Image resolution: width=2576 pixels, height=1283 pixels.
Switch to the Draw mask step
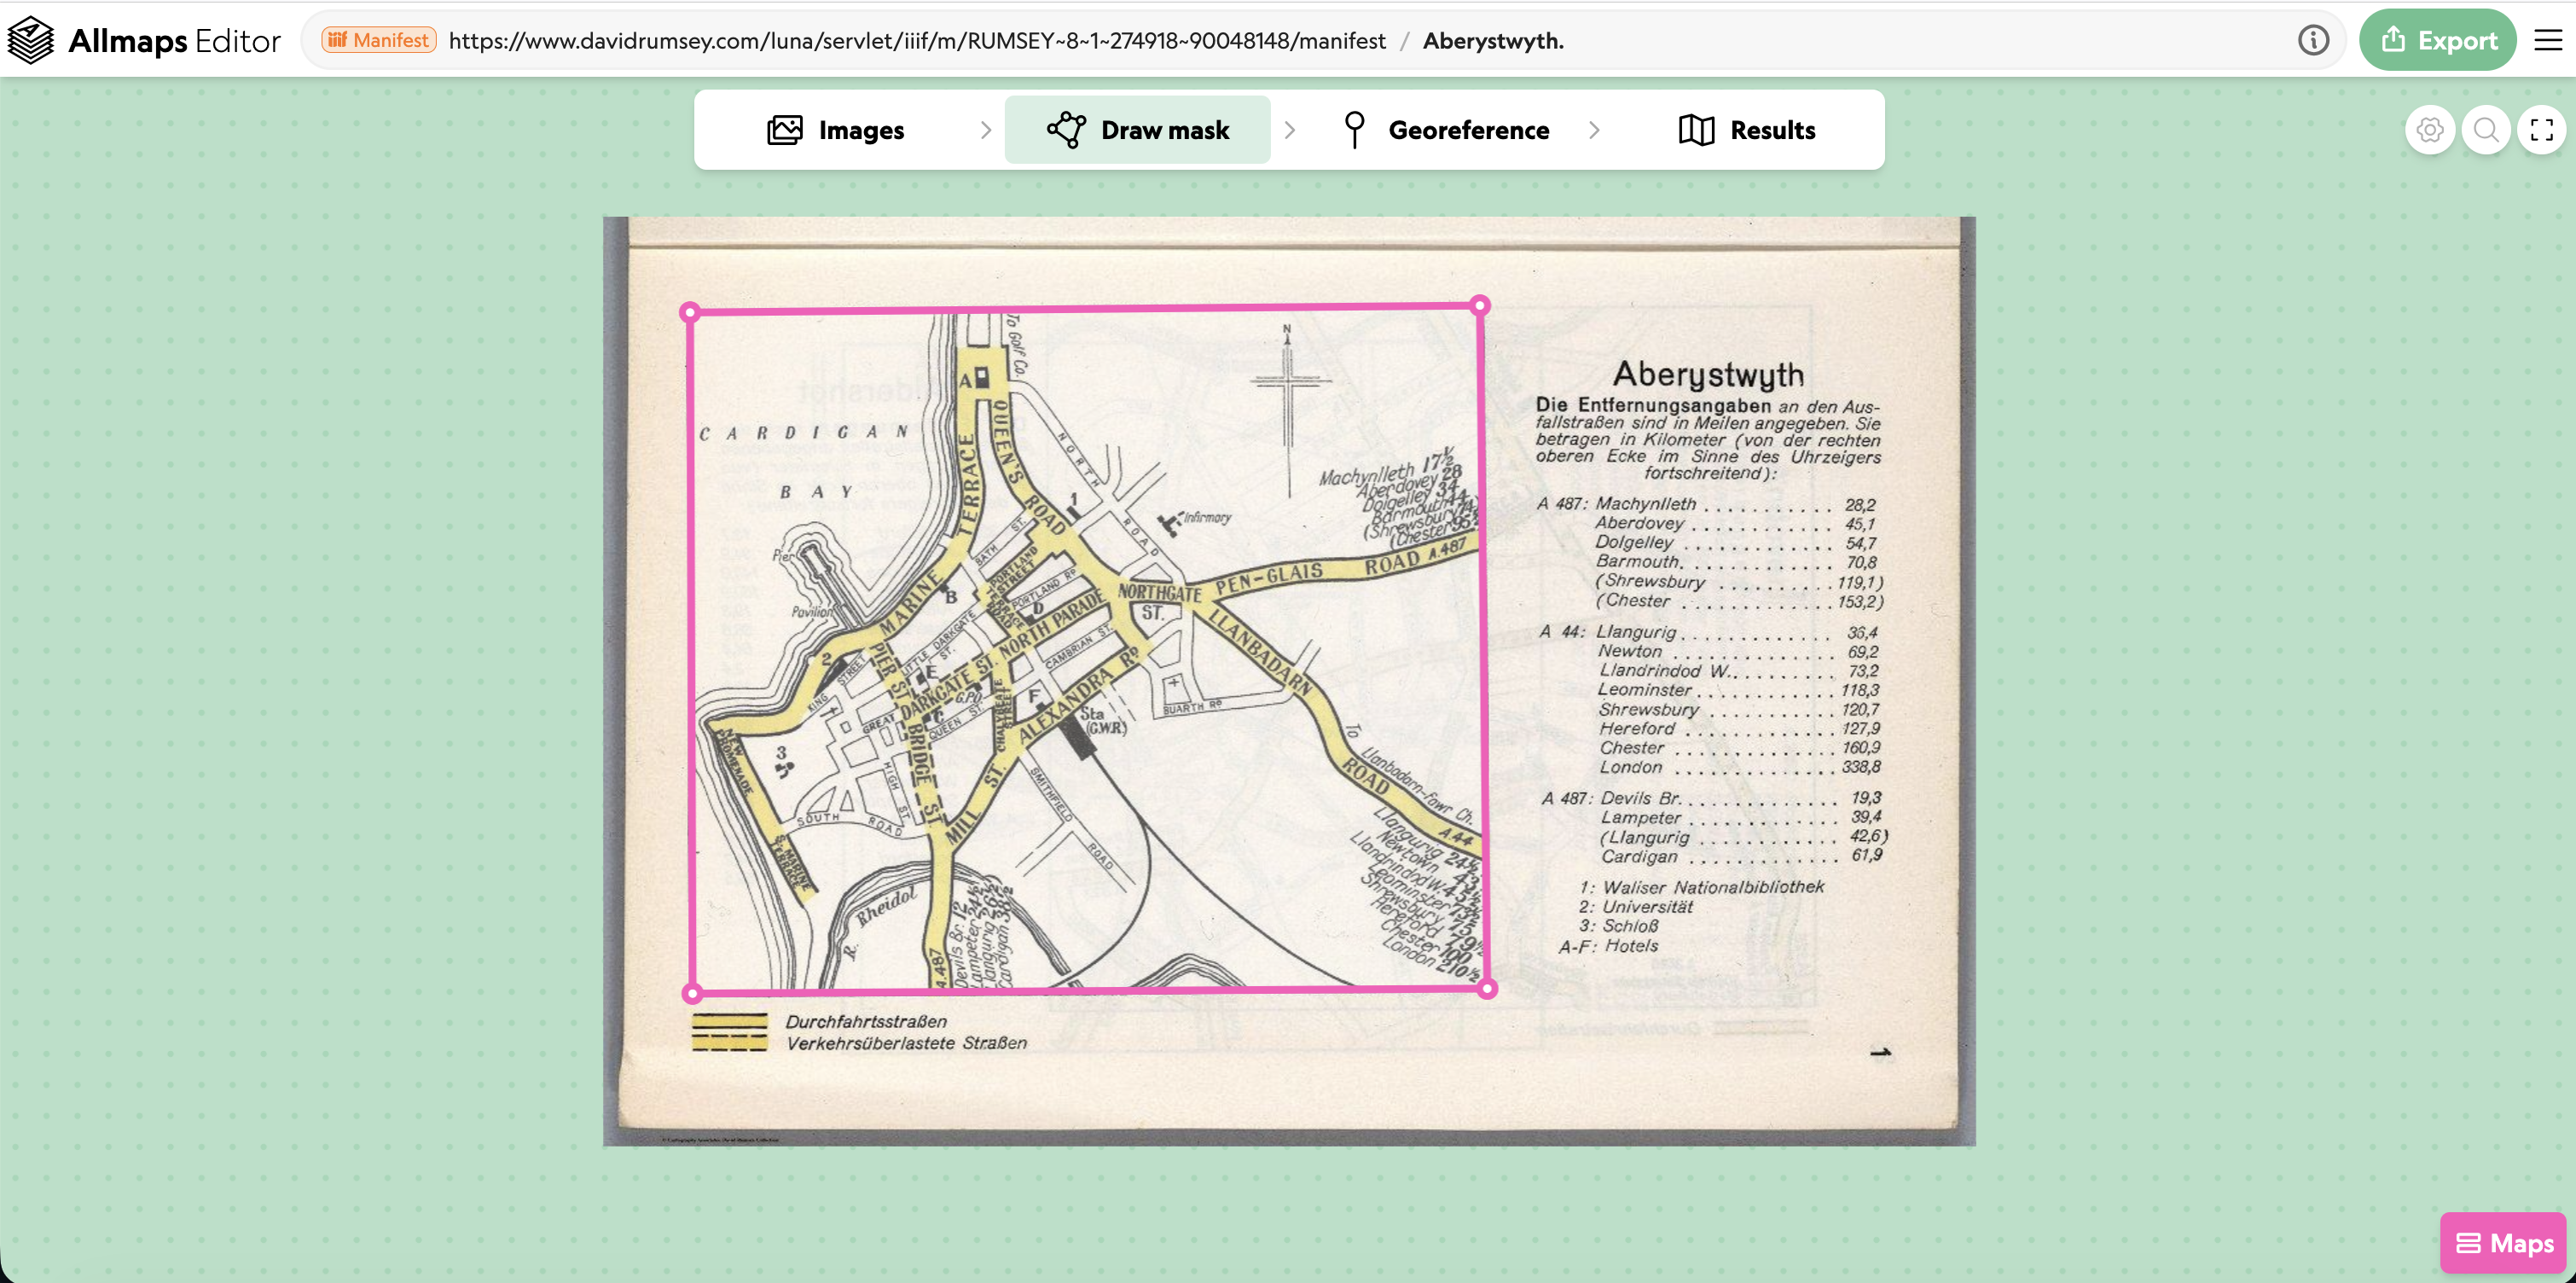coord(1138,130)
